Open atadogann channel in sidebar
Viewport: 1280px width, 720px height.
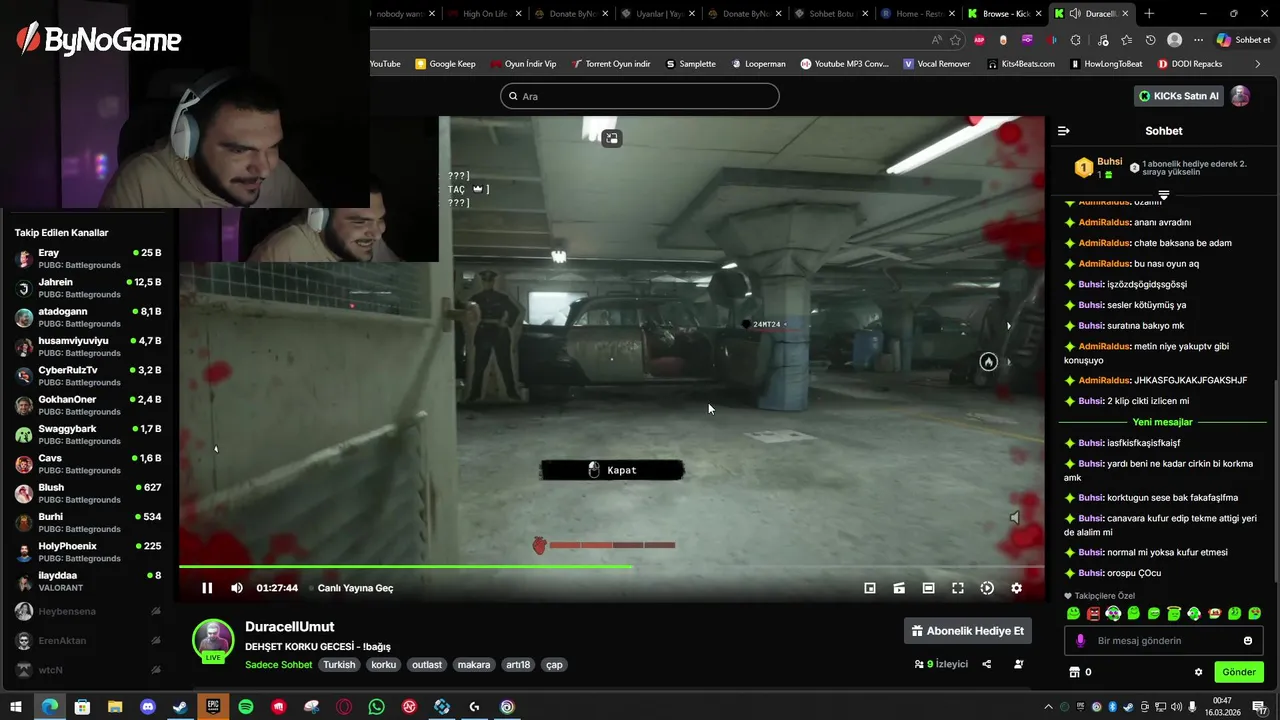89,317
